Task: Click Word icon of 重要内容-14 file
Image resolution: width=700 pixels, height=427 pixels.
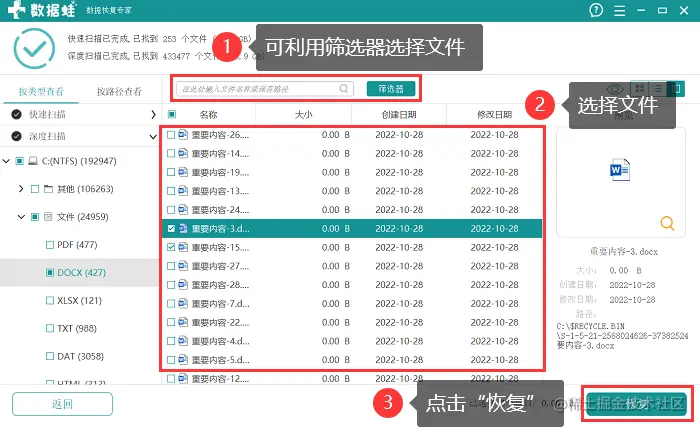Action: coord(183,153)
